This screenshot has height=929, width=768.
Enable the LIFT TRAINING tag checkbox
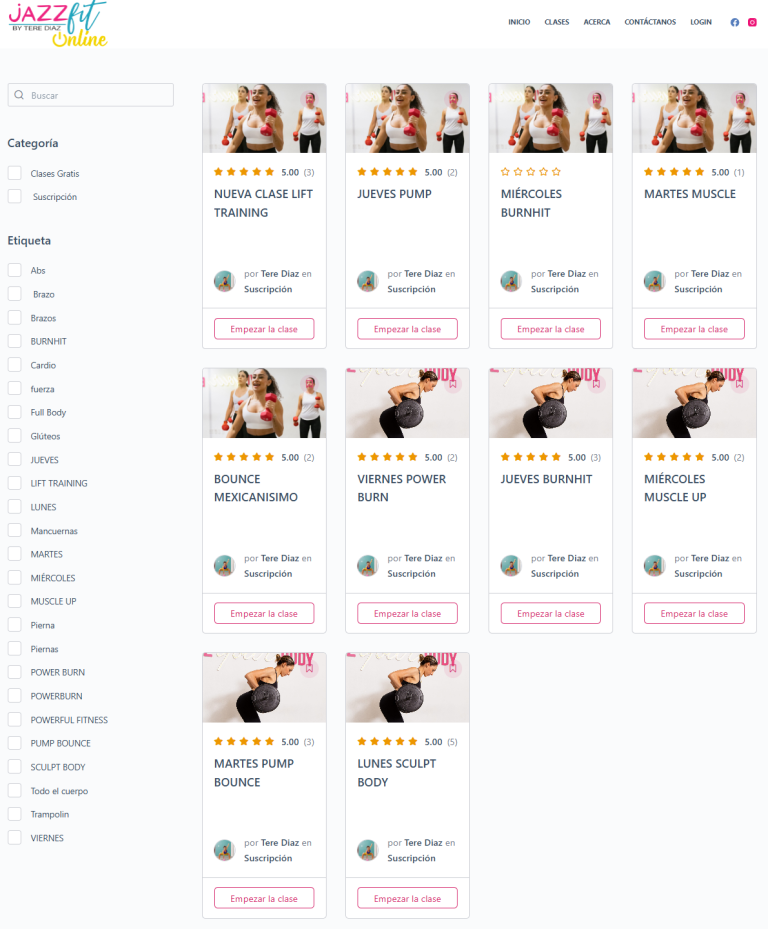pos(15,483)
